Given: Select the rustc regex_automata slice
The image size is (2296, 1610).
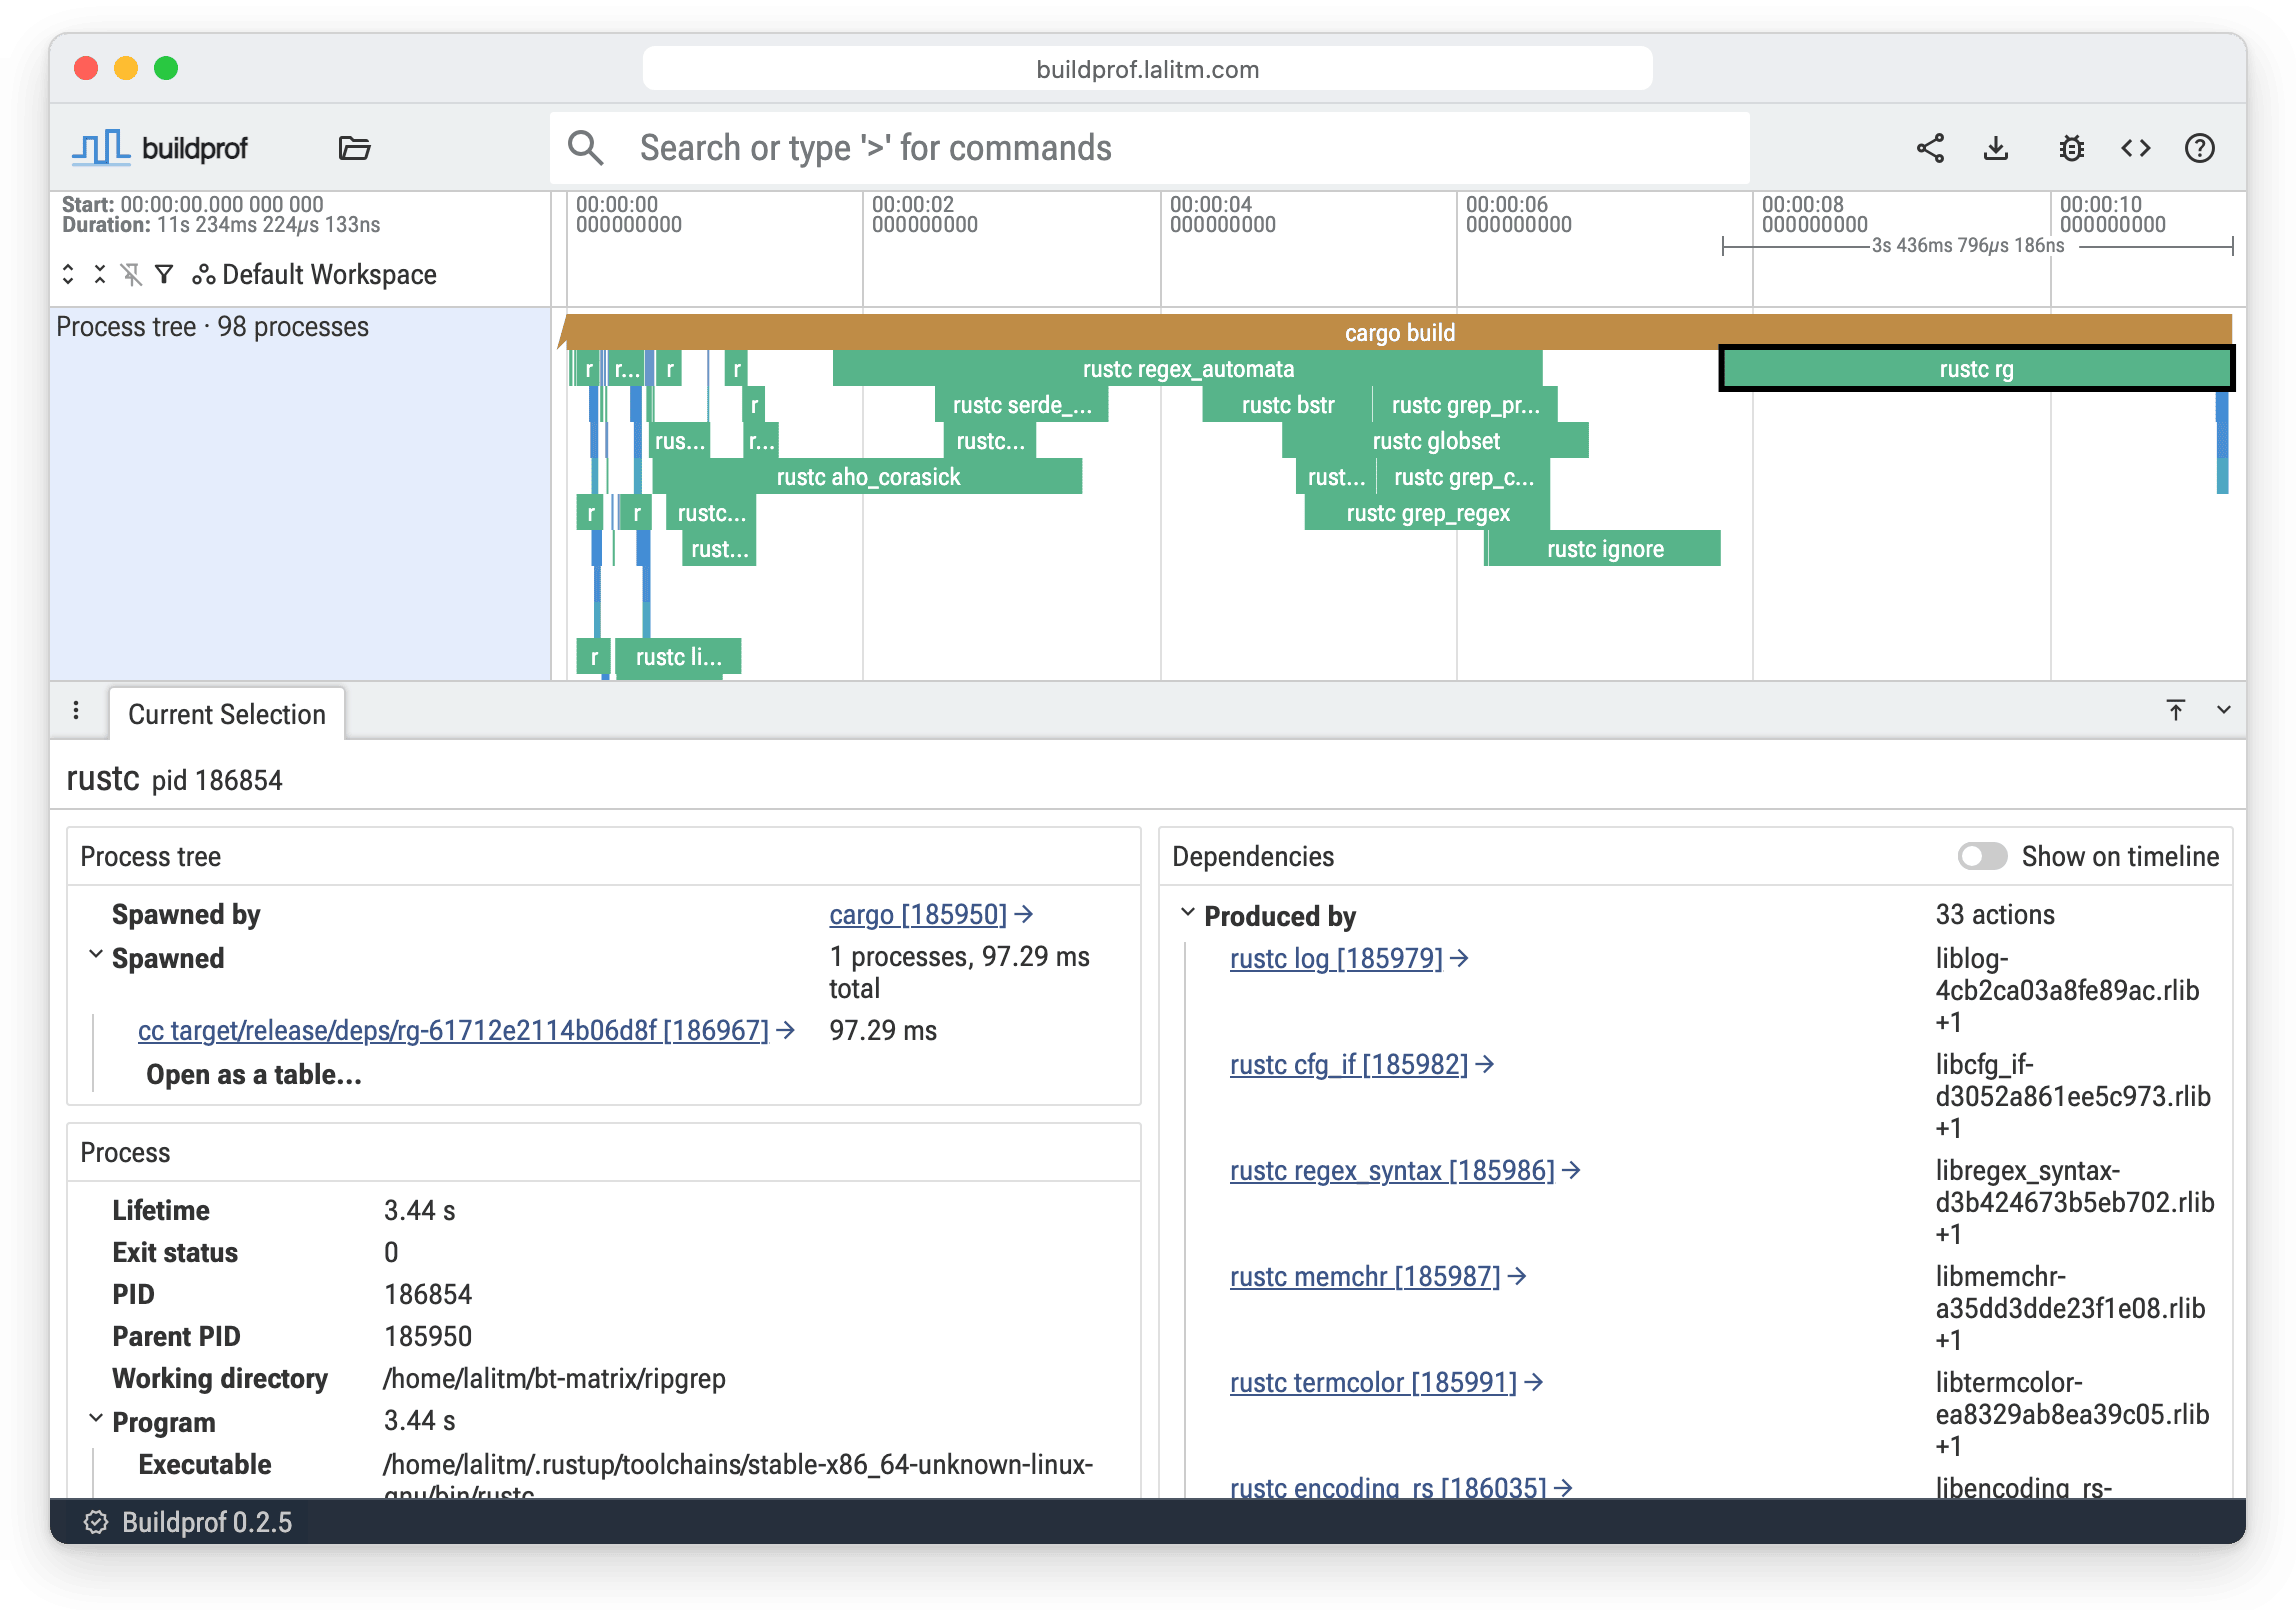Looking at the screenshot, I should coord(1188,369).
